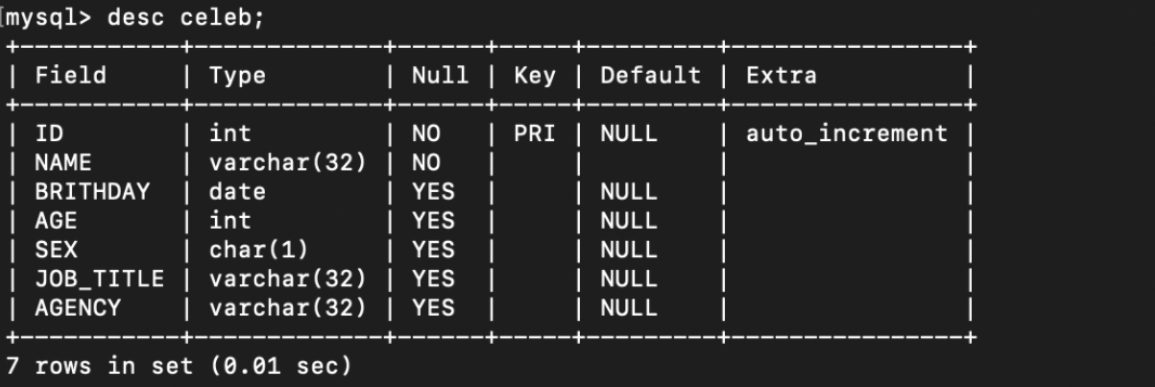The width and height of the screenshot is (1155, 387).
Task: Click the 'desc celeb;' command text
Action: point(186,18)
